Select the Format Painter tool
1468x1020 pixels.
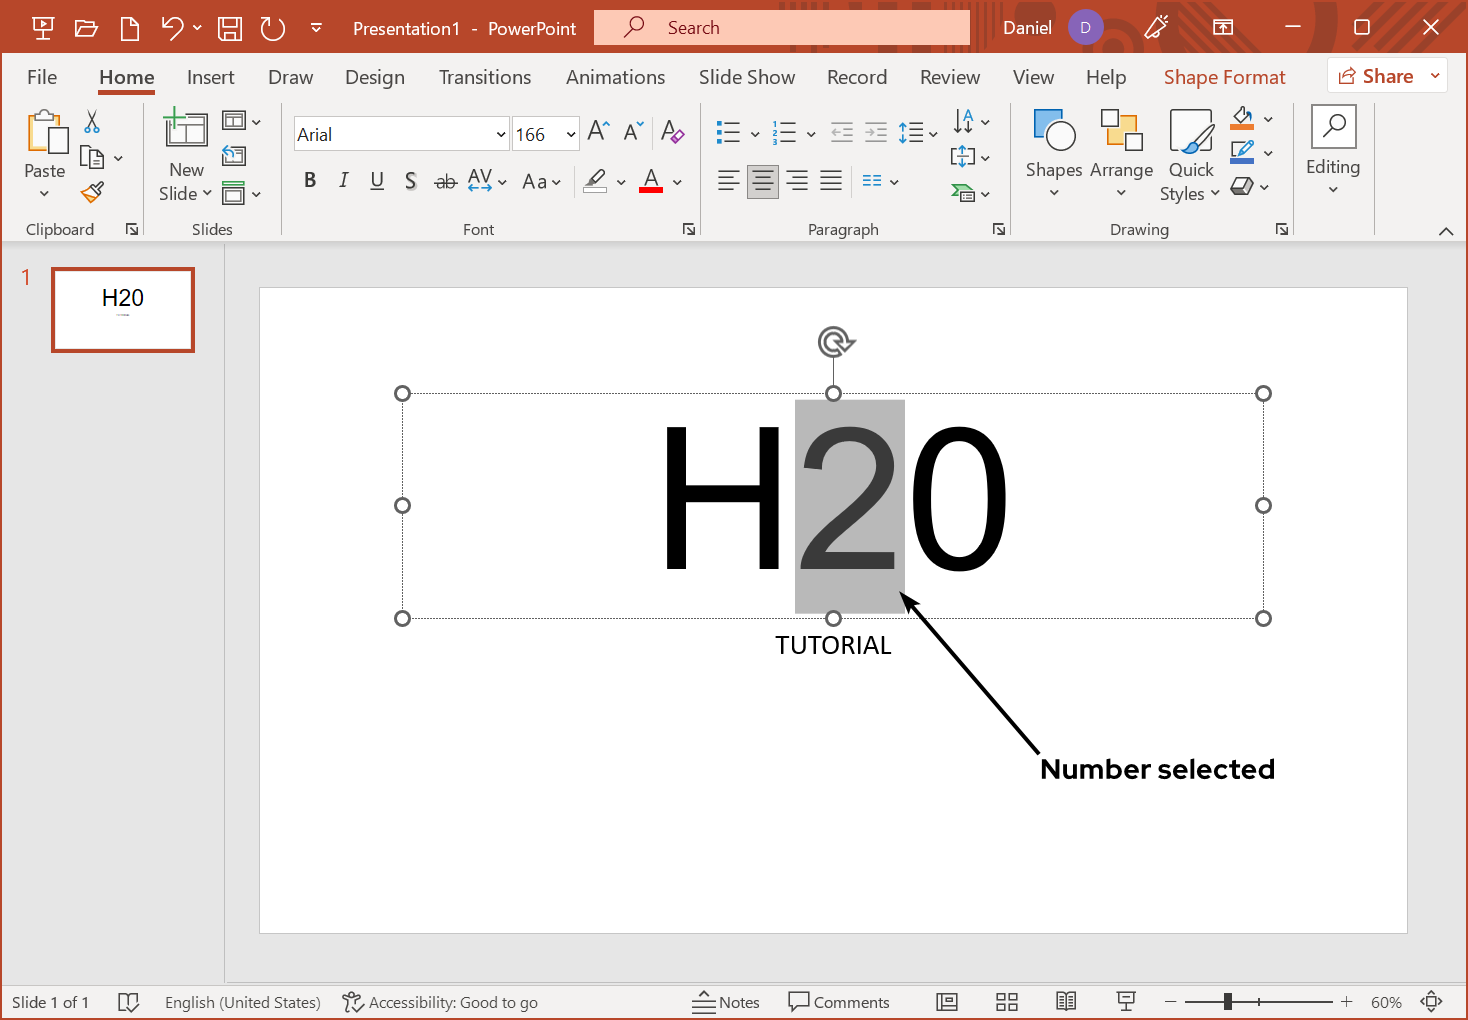tap(93, 191)
